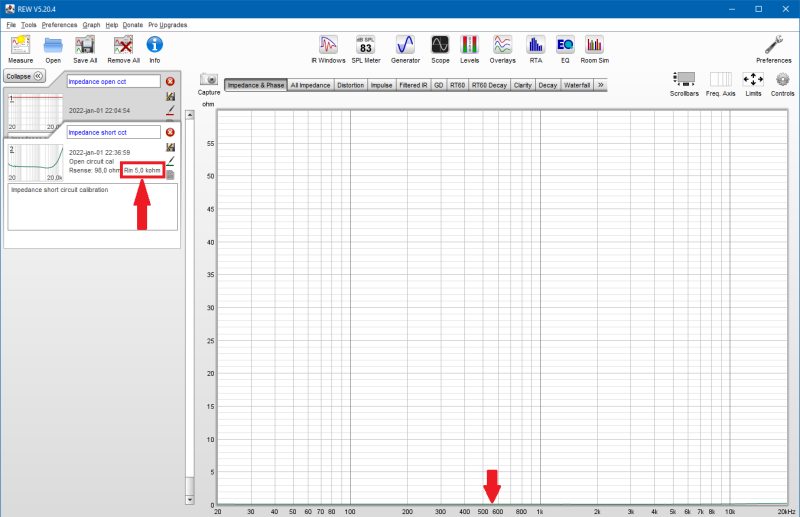
Task: Save the Impedance open cct measurement
Action: coord(170,96)
